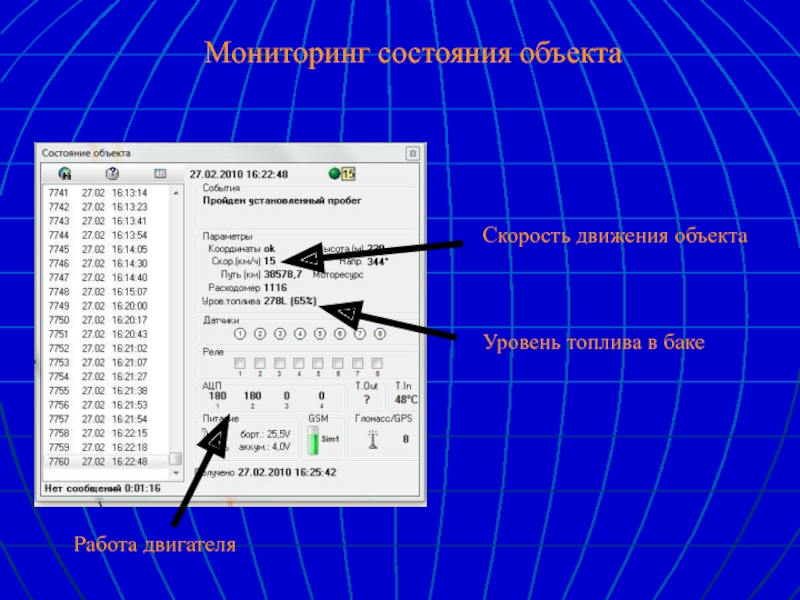Click the fuel level value 278L (65%)
Viewport: 800px width, 600px height.
coord(290,301)
